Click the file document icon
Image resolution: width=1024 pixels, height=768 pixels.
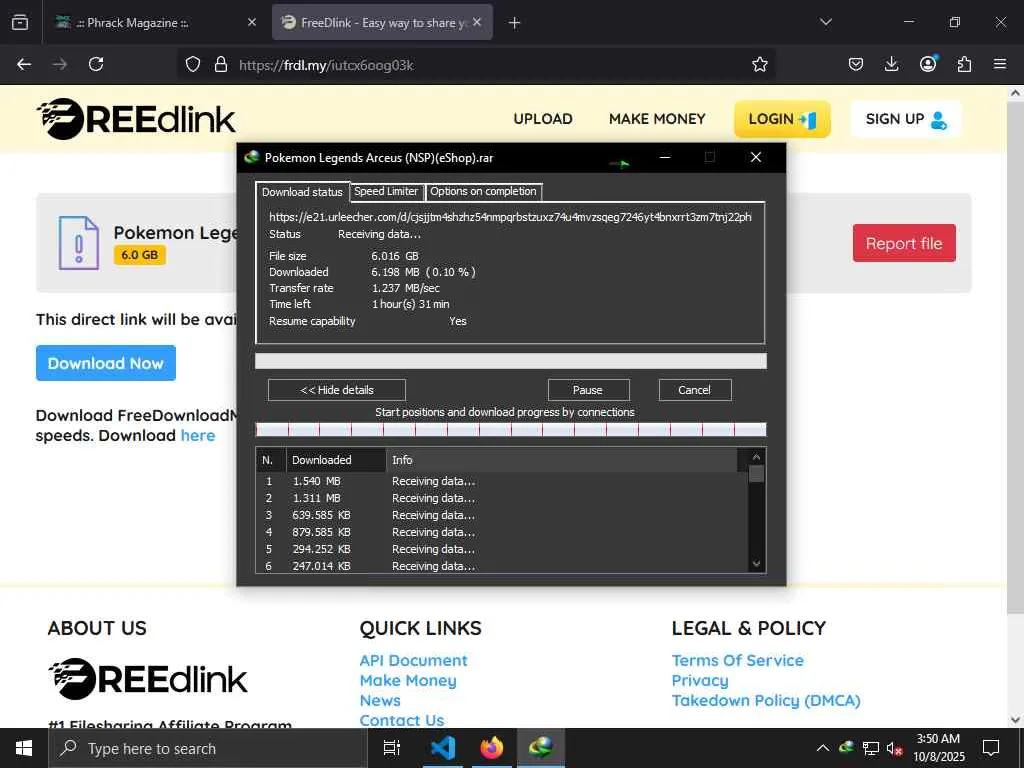pos(79,243)
